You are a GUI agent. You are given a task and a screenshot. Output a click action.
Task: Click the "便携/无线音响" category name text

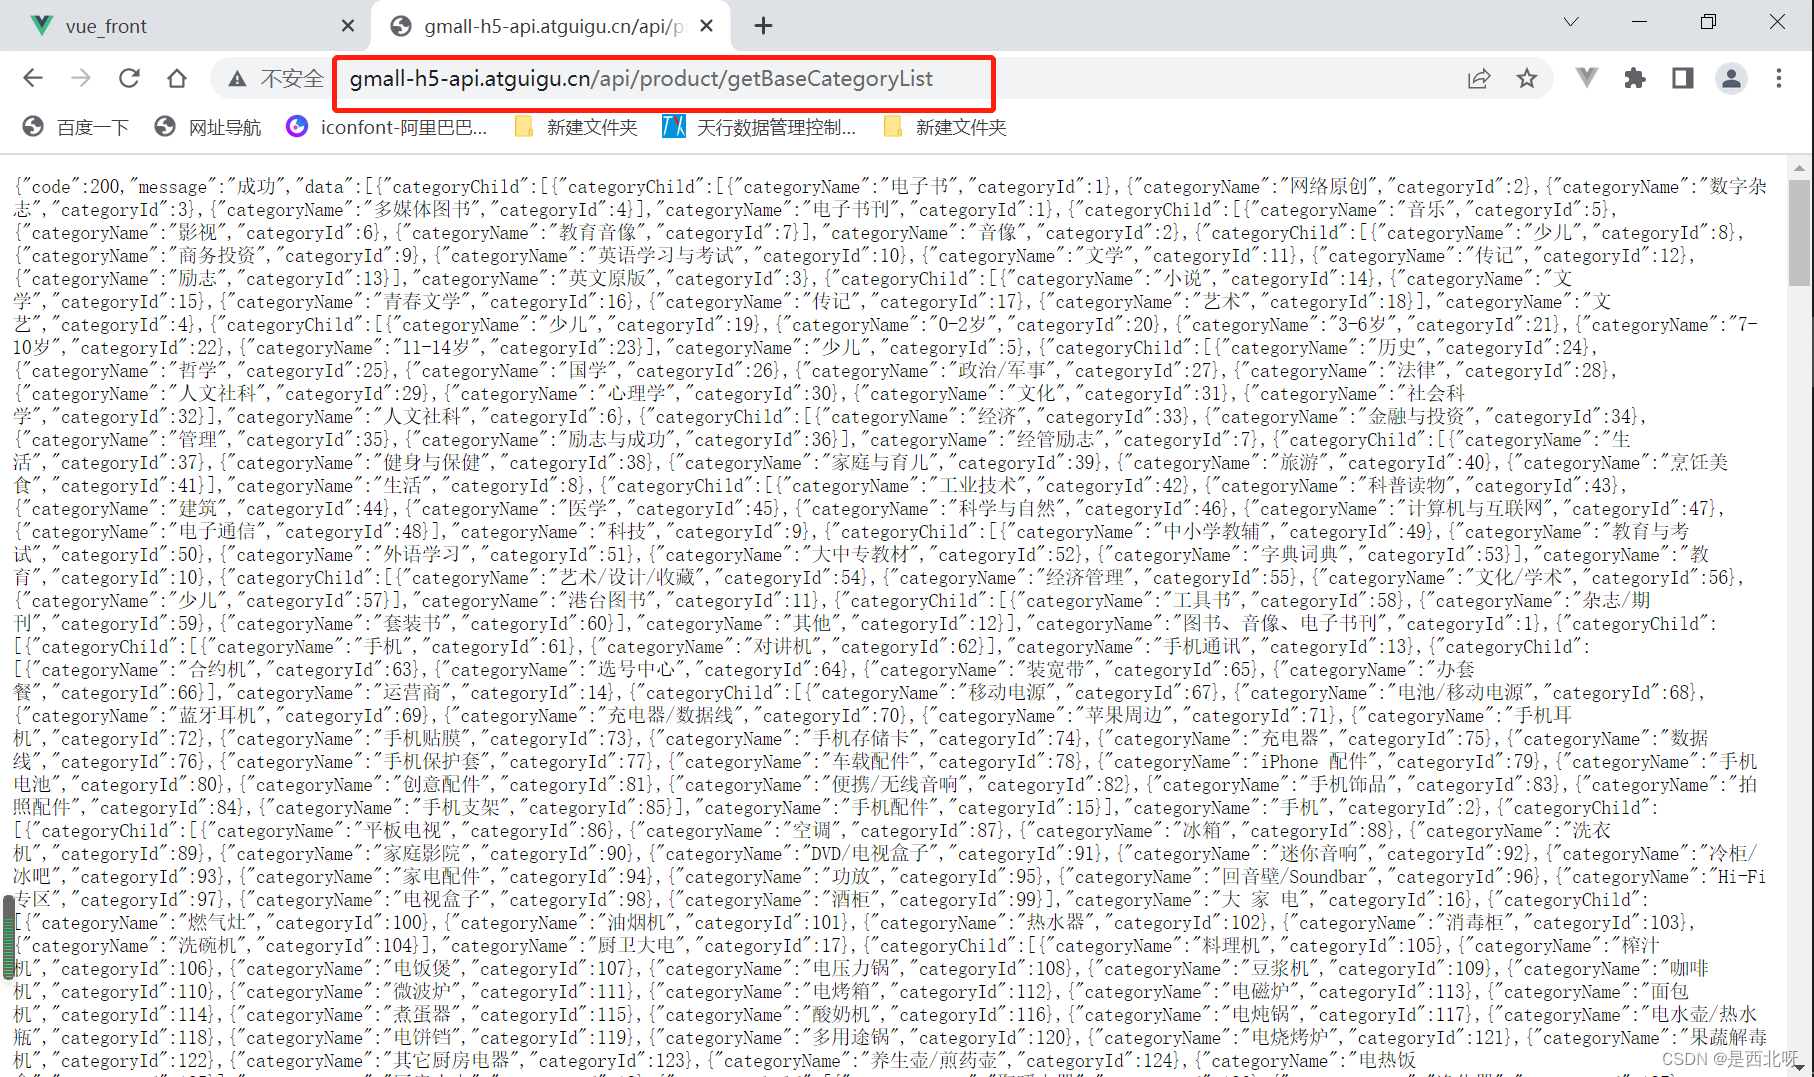pyautogui.click(x=895, y=785)
